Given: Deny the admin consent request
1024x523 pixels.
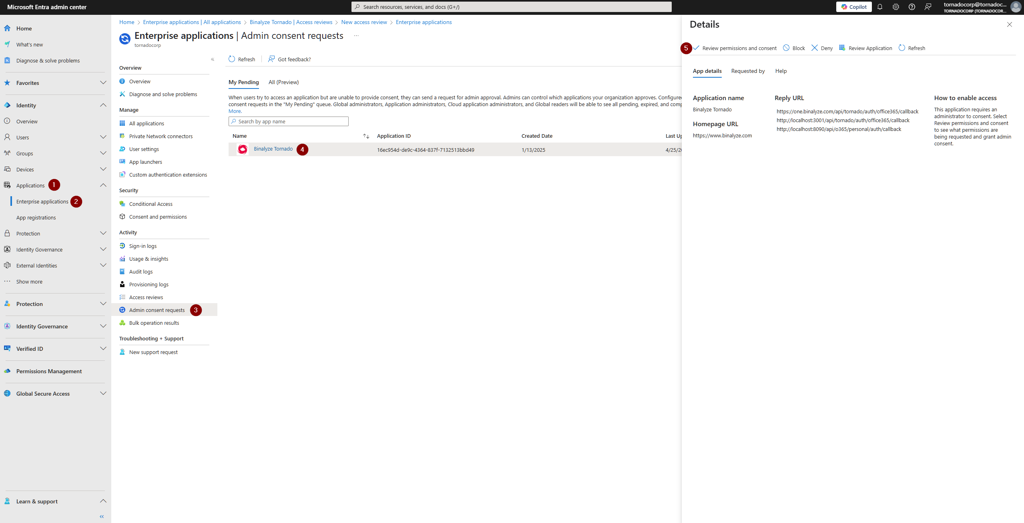Looking at the screenshot, I should [822, 48].
